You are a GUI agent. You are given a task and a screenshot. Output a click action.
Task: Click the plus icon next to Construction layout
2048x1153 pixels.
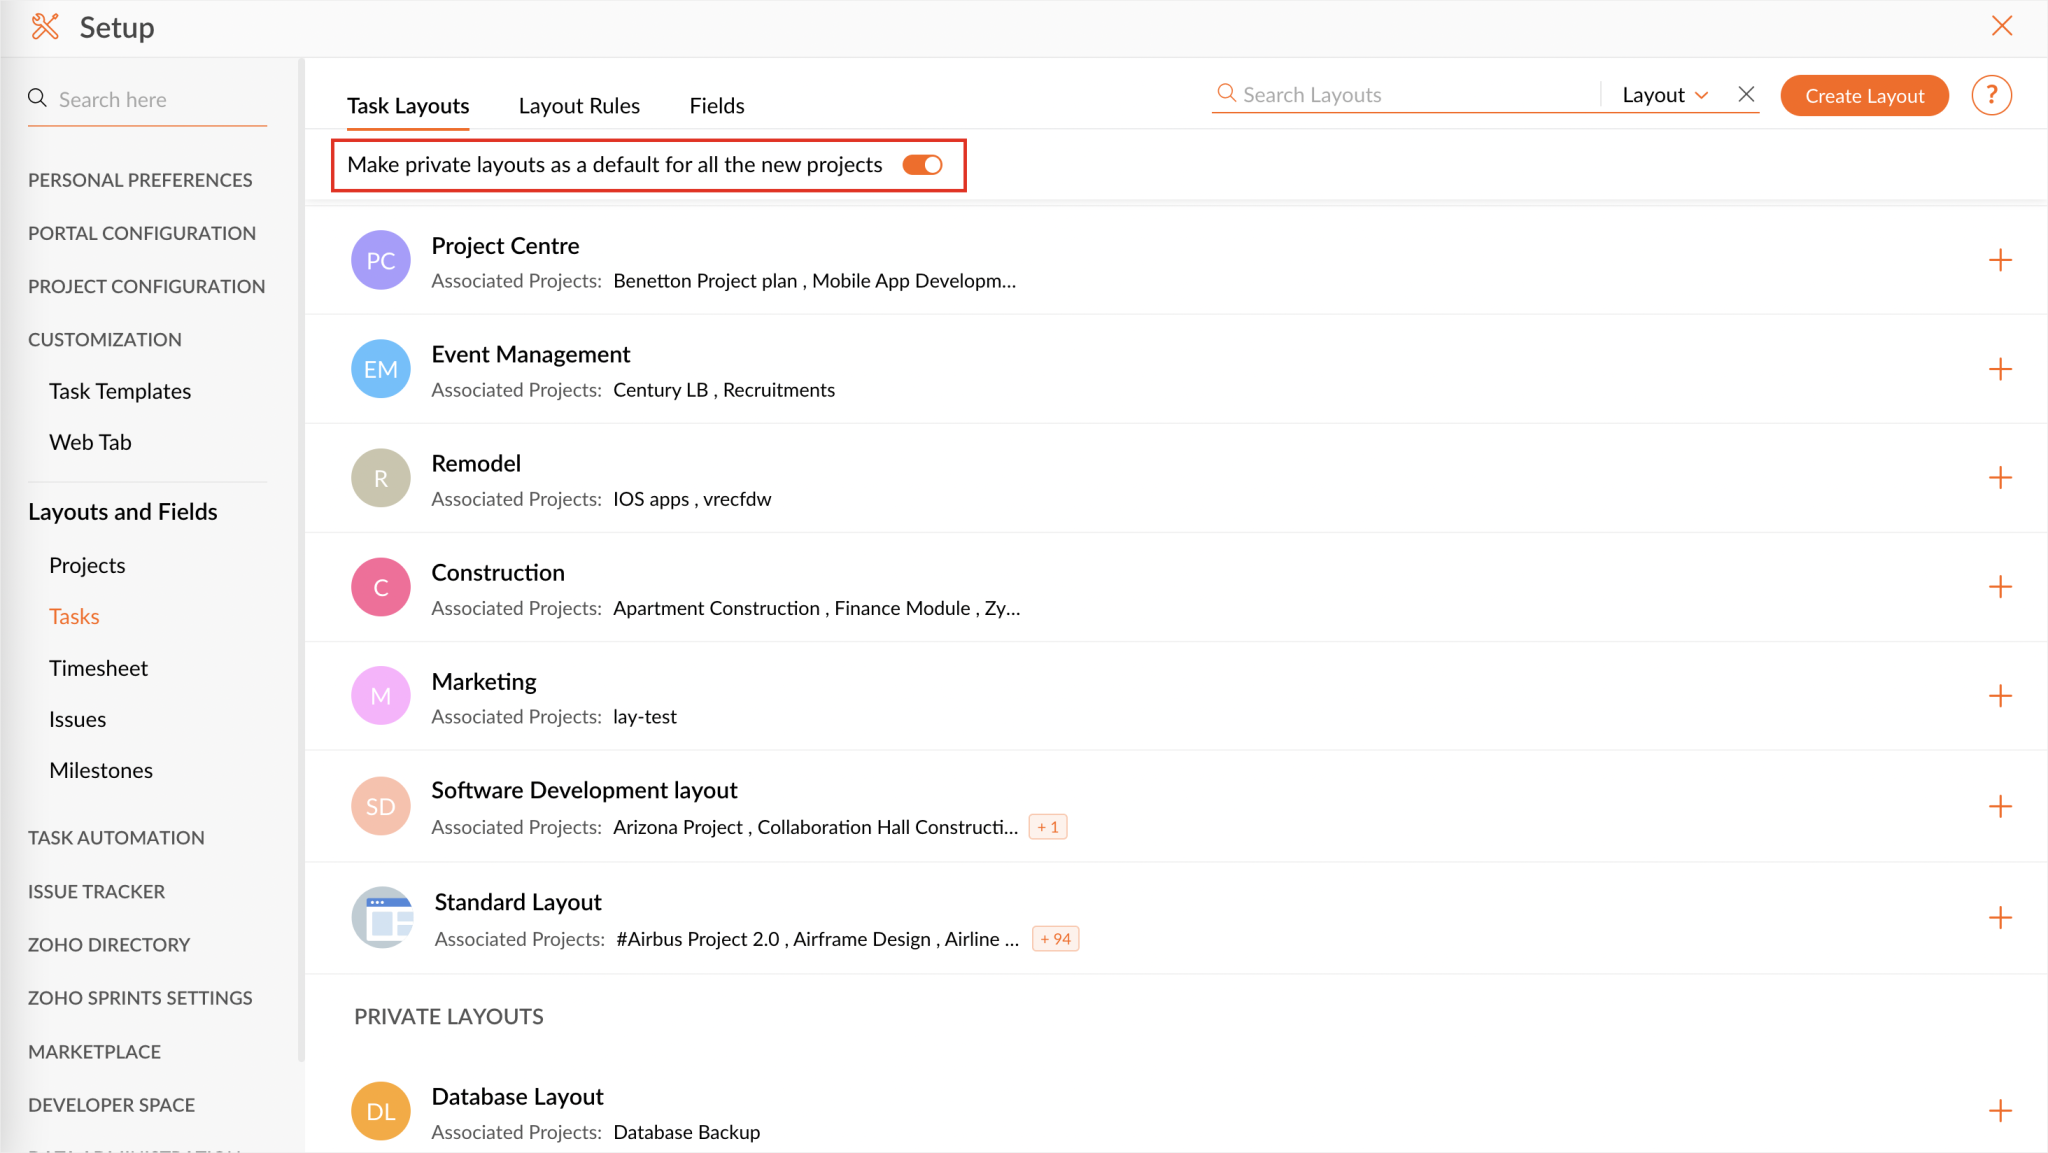coord(2001,587)
